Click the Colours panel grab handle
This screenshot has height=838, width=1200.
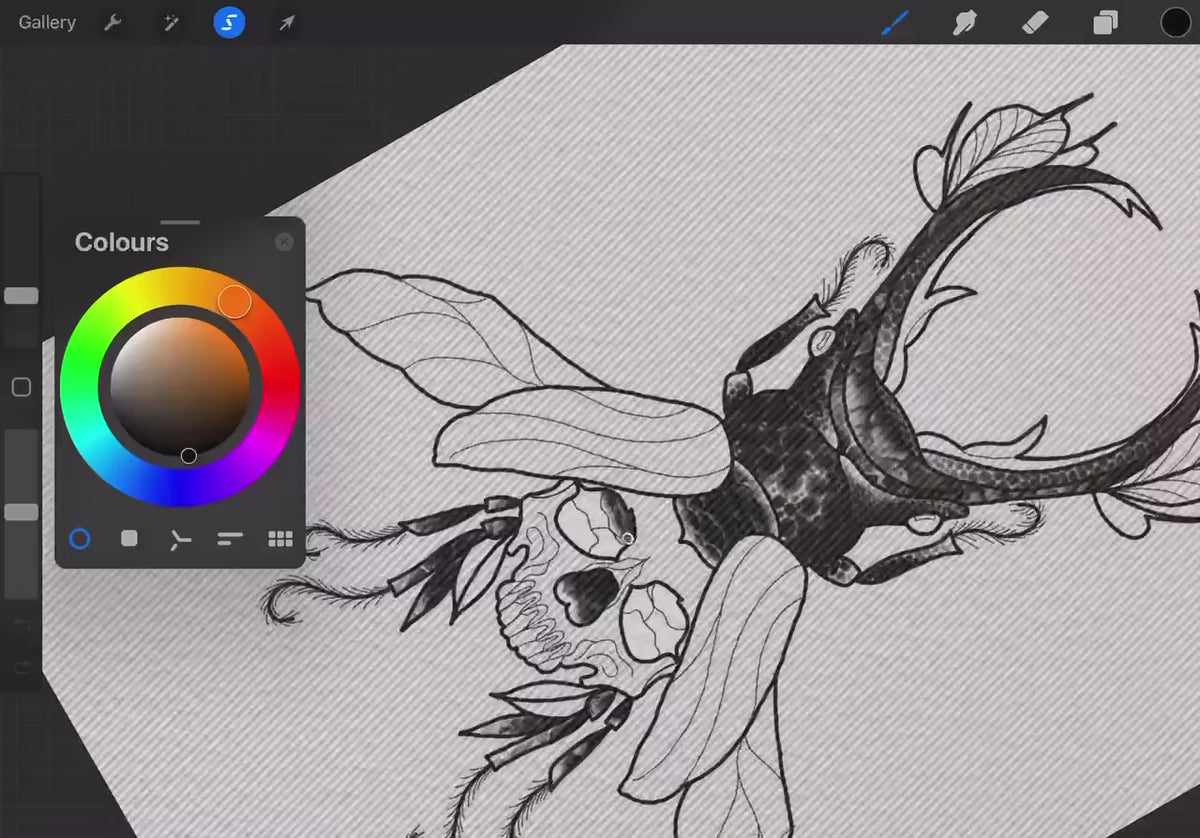coord(180,222)
